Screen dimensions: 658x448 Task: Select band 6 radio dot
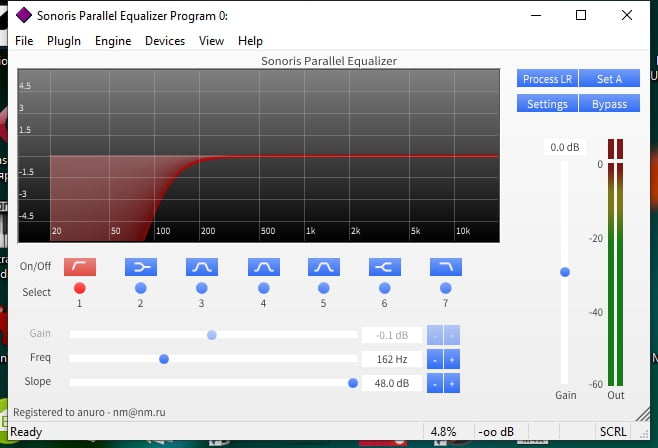[384, 288]
